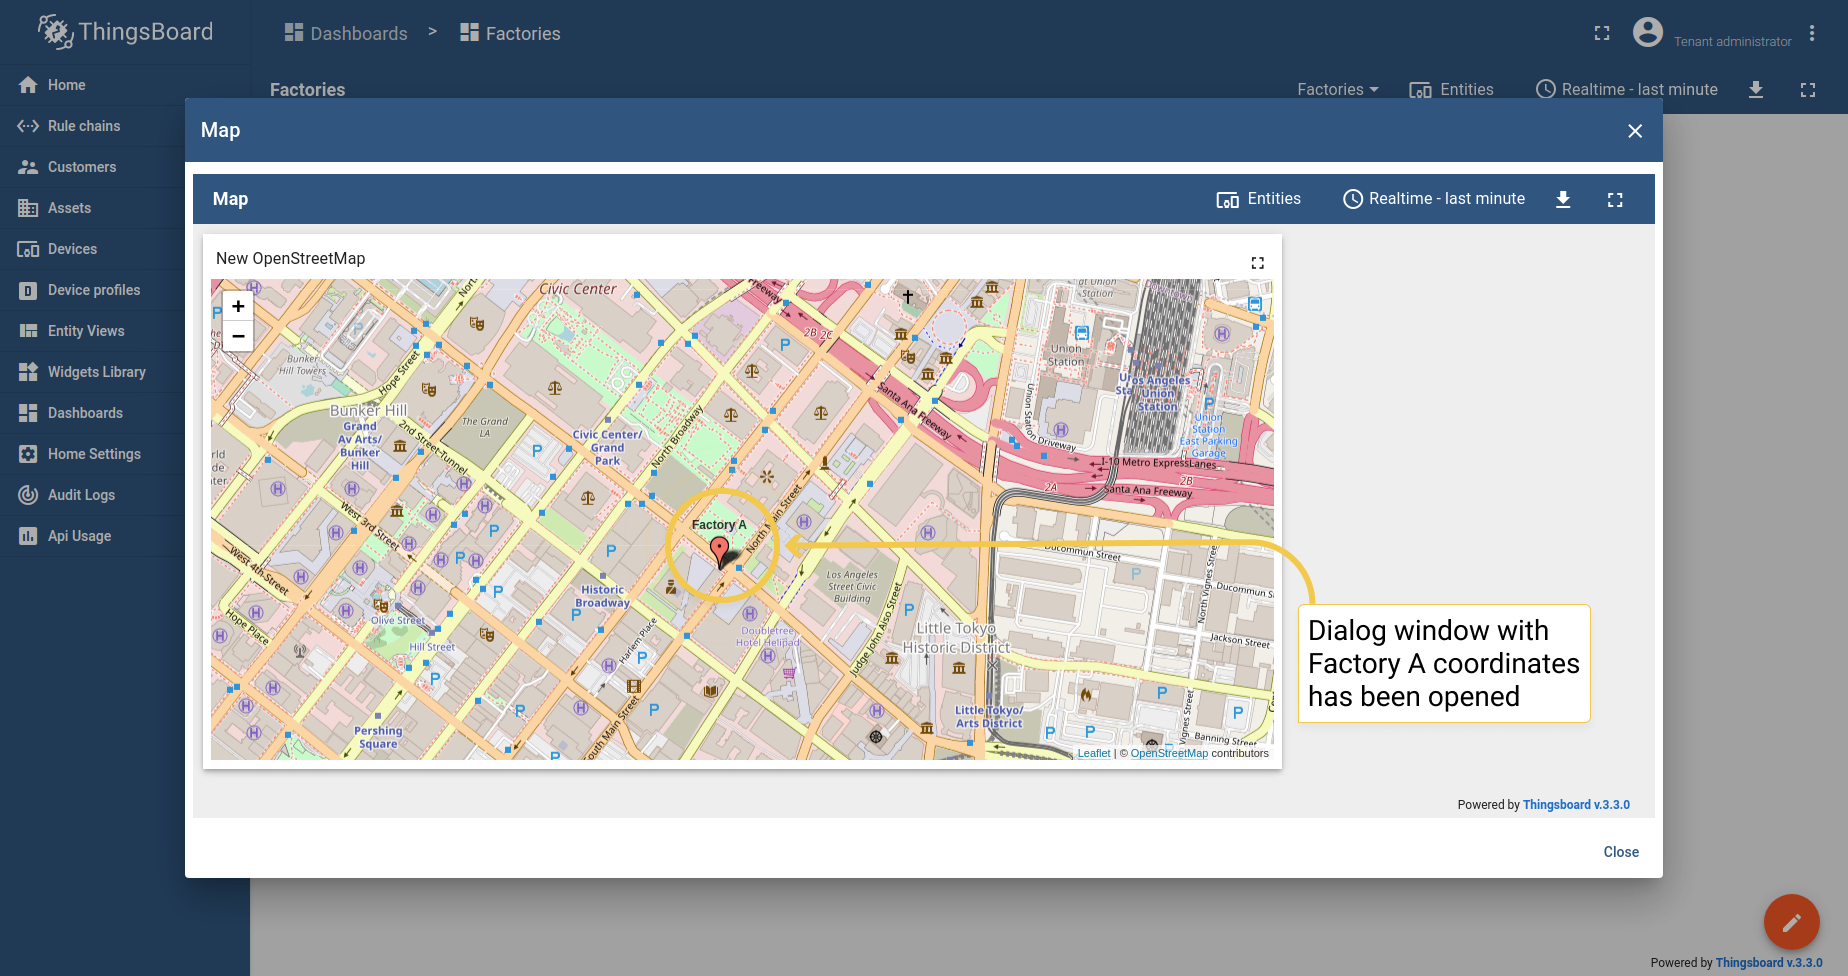
Task: Close the Map dialog with X
Action: 1635,131
